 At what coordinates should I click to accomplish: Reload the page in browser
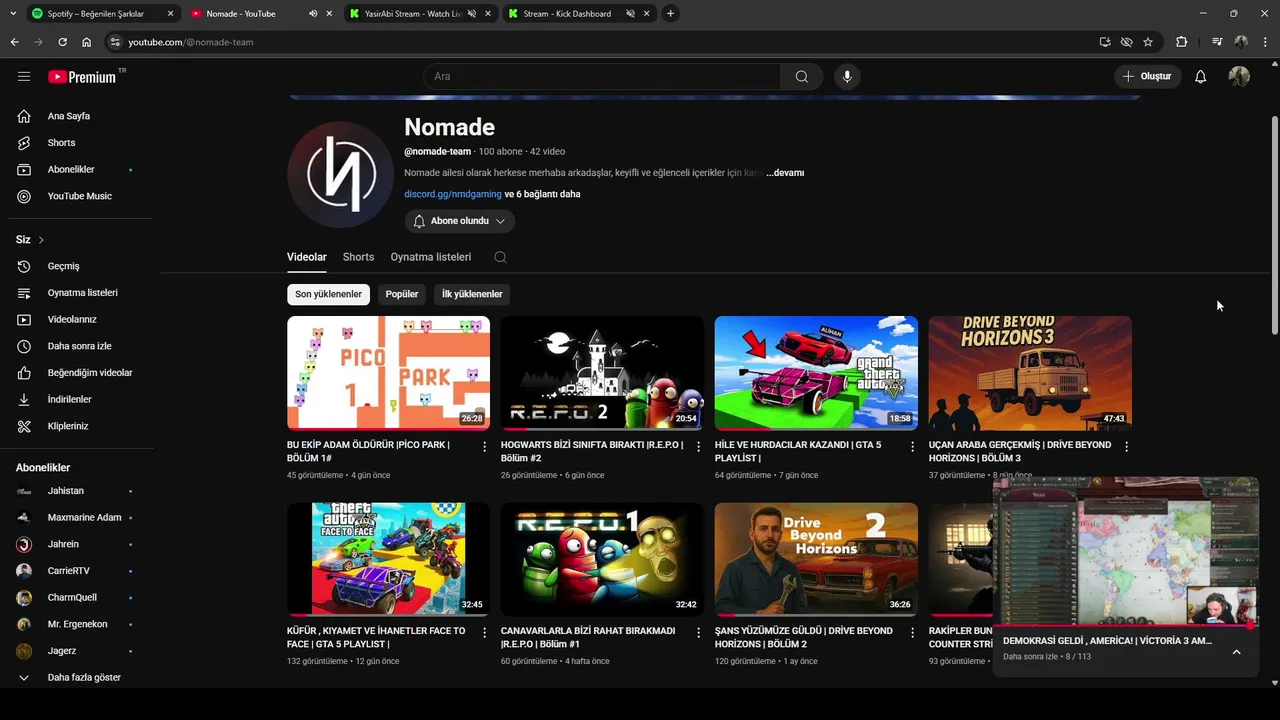[62, 42]
